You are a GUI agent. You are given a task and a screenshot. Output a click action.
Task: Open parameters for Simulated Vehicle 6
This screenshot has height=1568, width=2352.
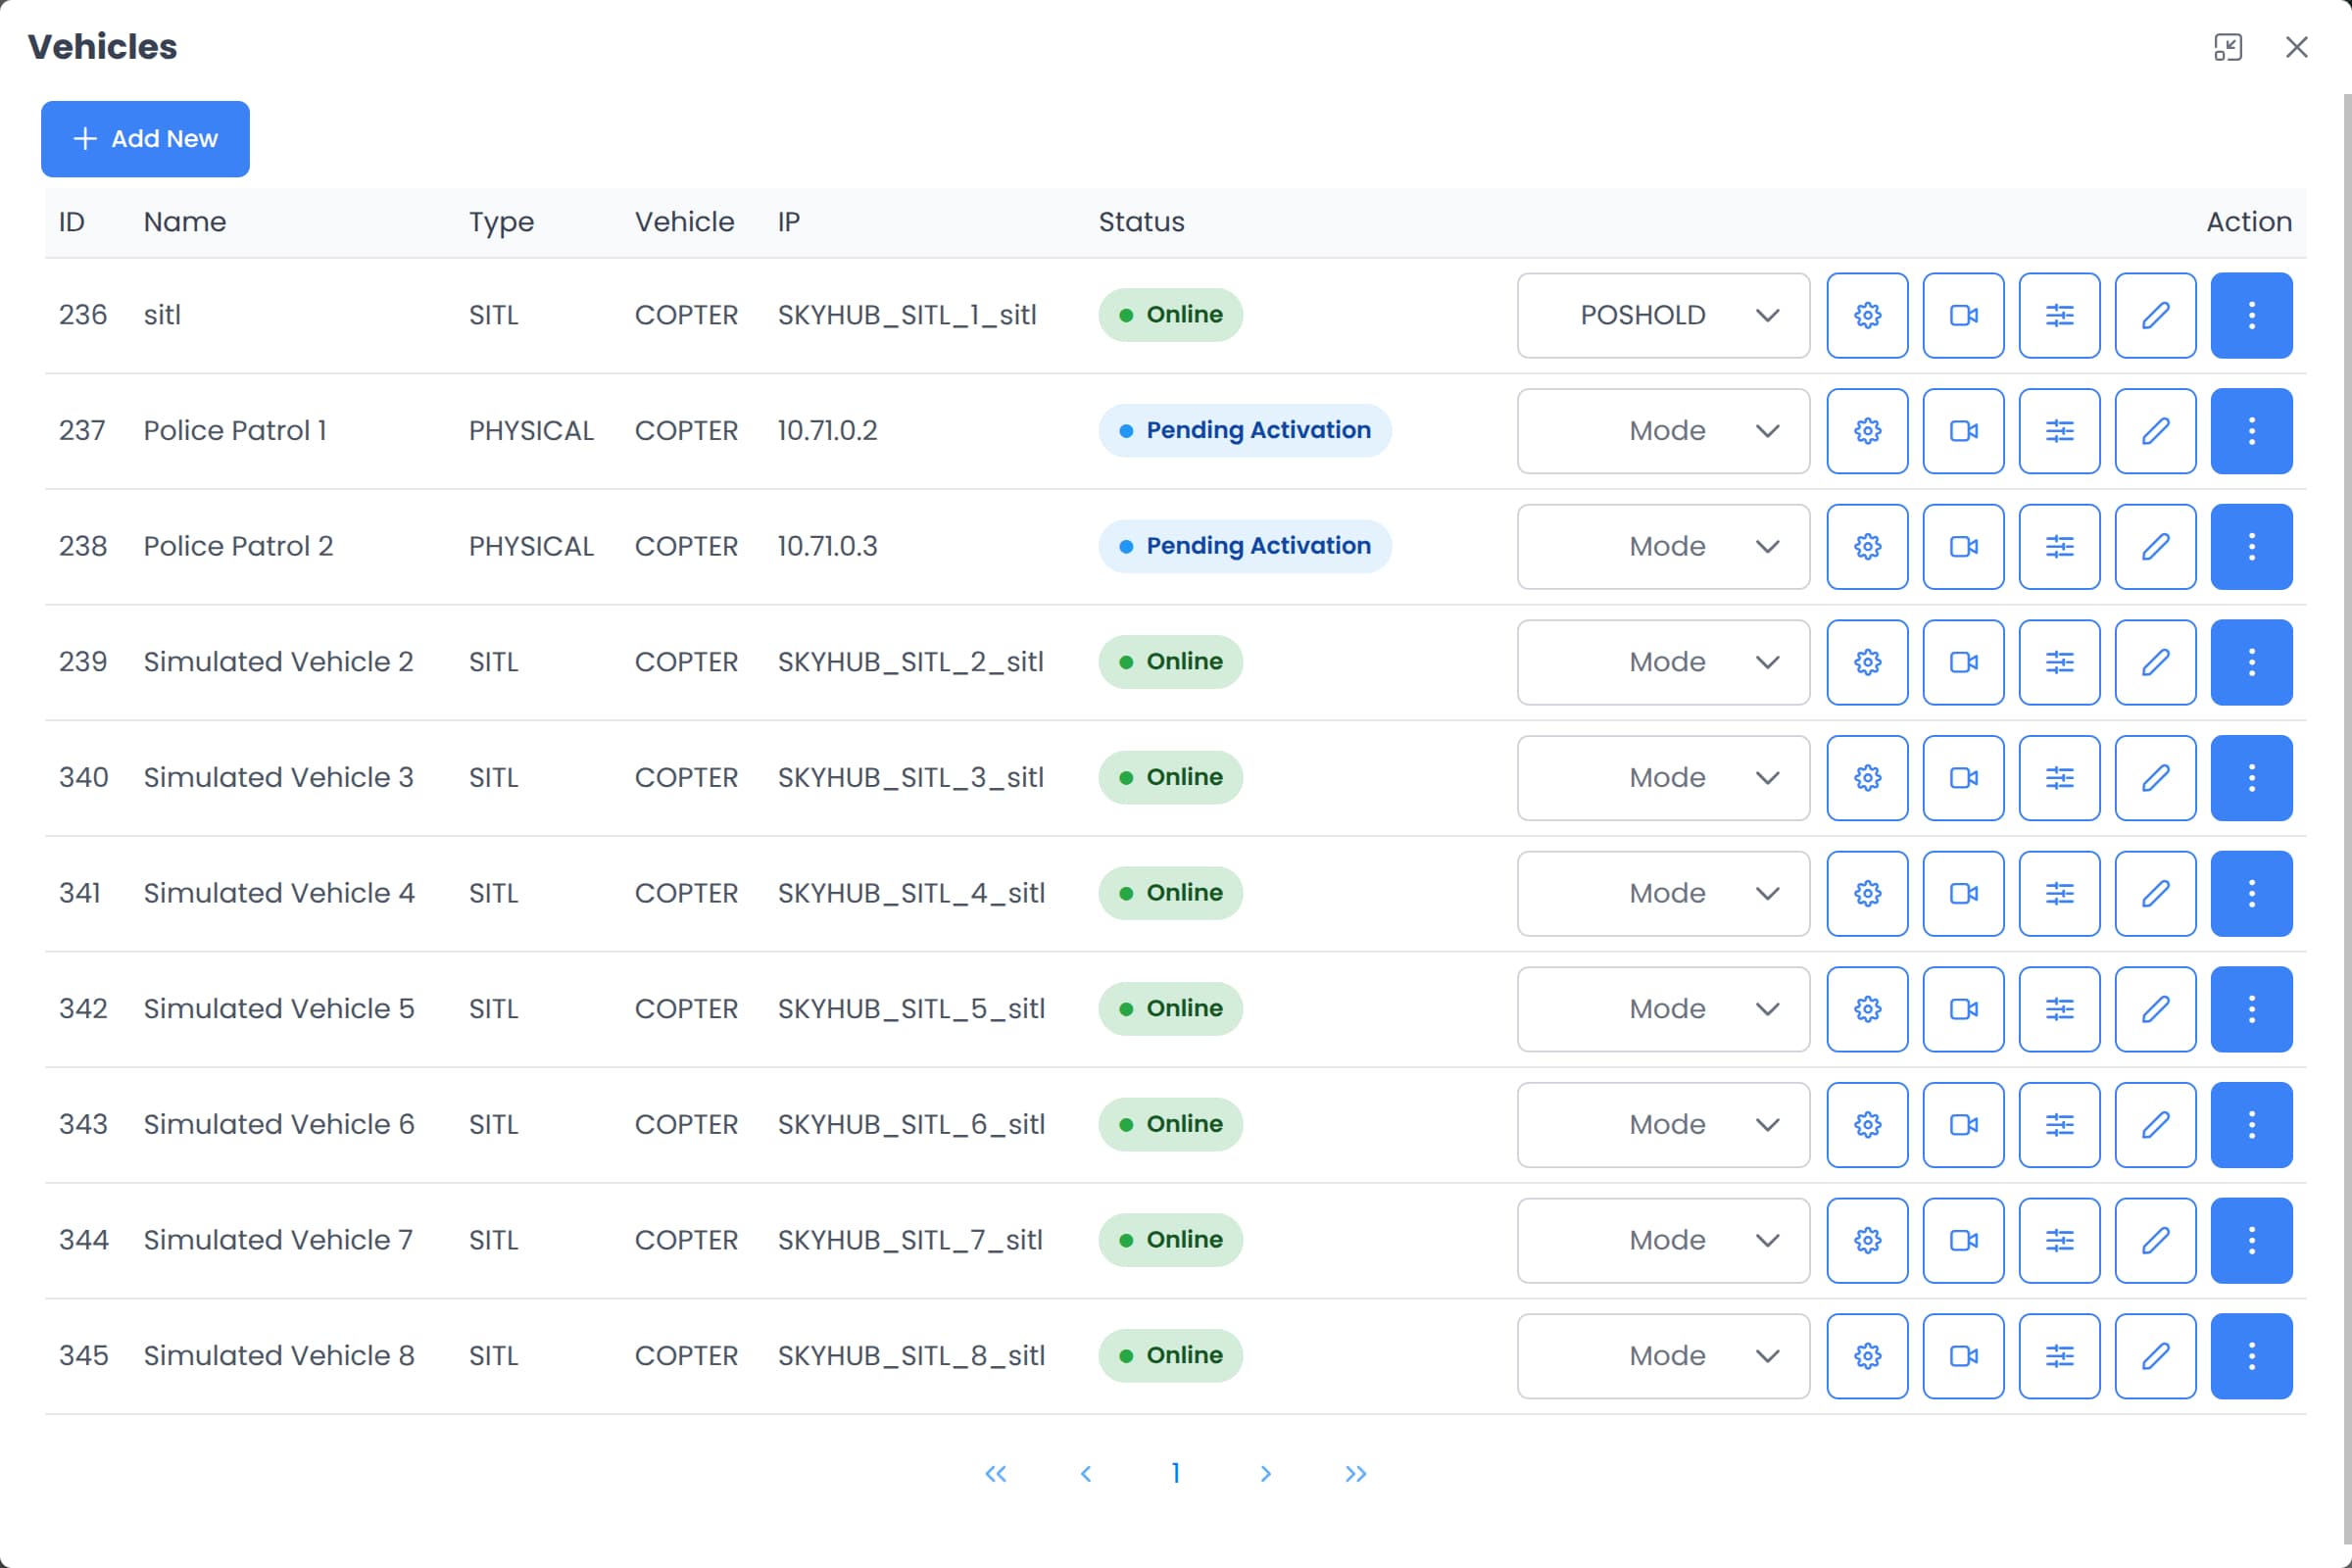(x=2058, y=1124)
